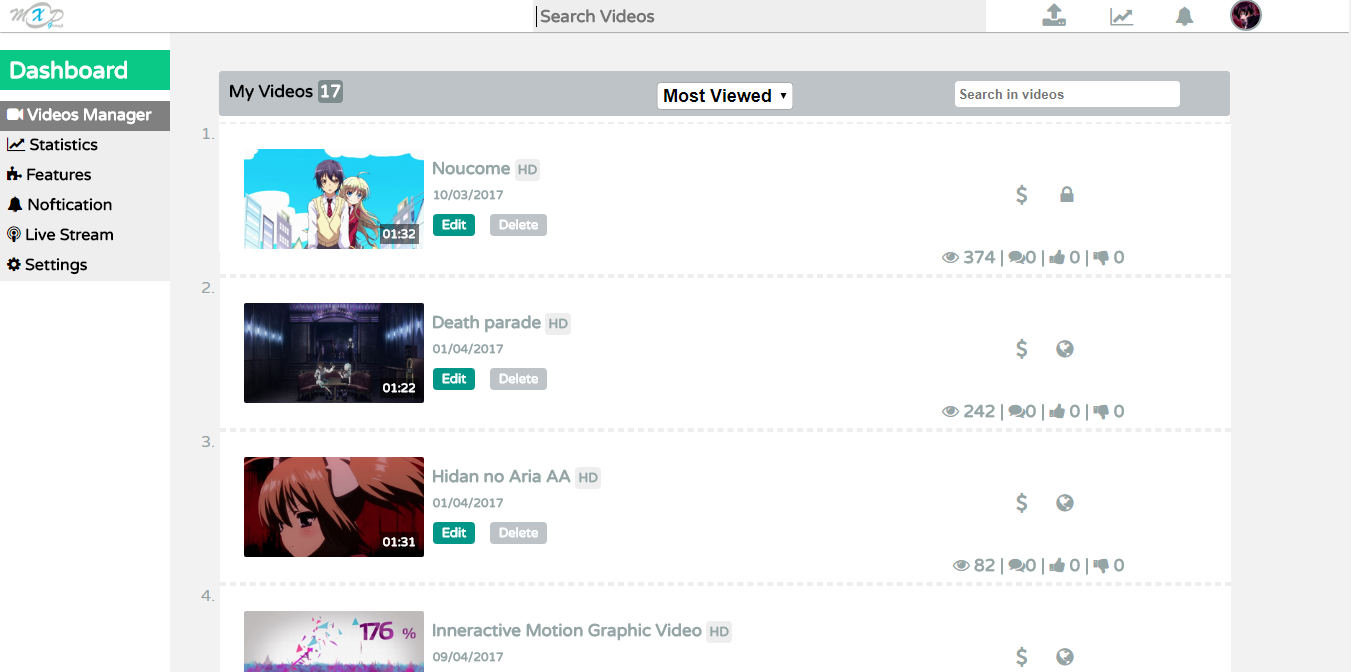Screen dimensions: 1351x672
Task: Click the Inneractive Motion Graphic Video title
Action: [567, 631]
